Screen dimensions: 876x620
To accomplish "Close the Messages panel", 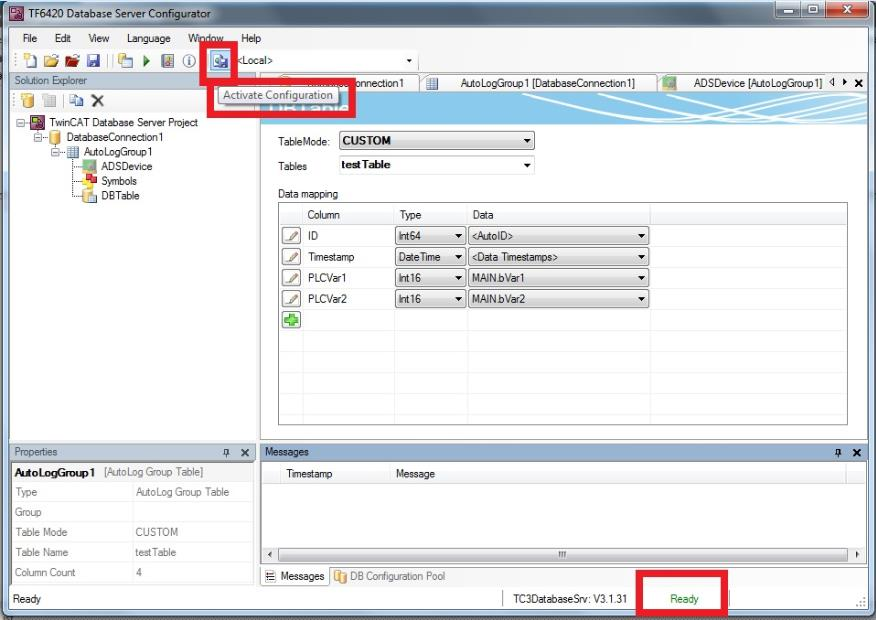I will coord(856,452).
